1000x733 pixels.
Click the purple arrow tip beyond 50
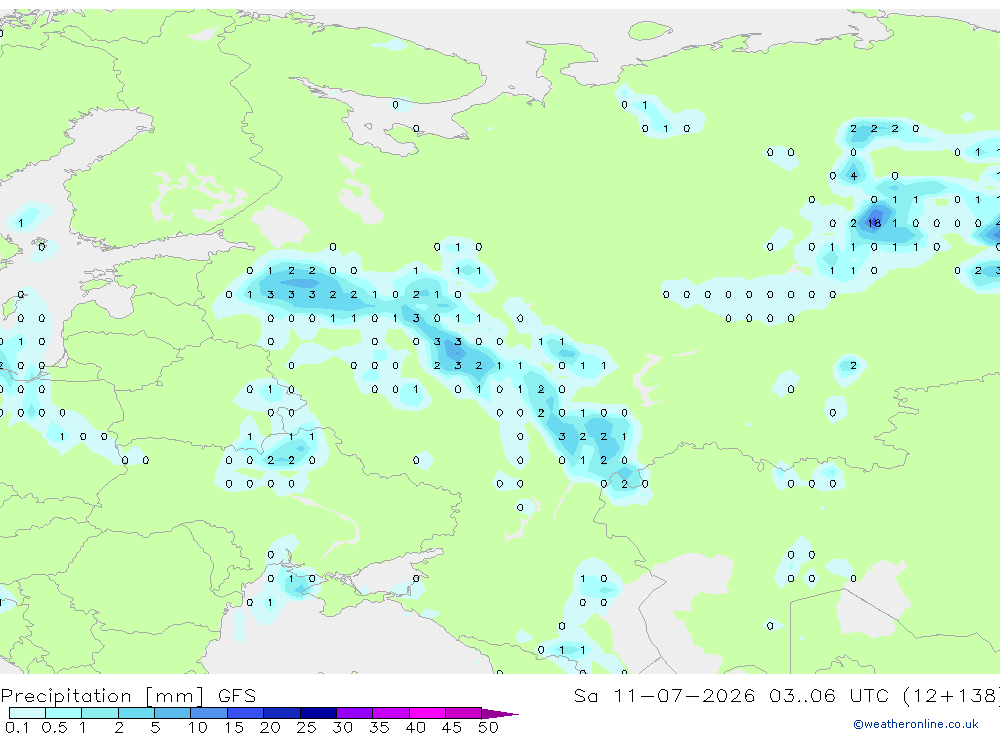click(500, 714)
